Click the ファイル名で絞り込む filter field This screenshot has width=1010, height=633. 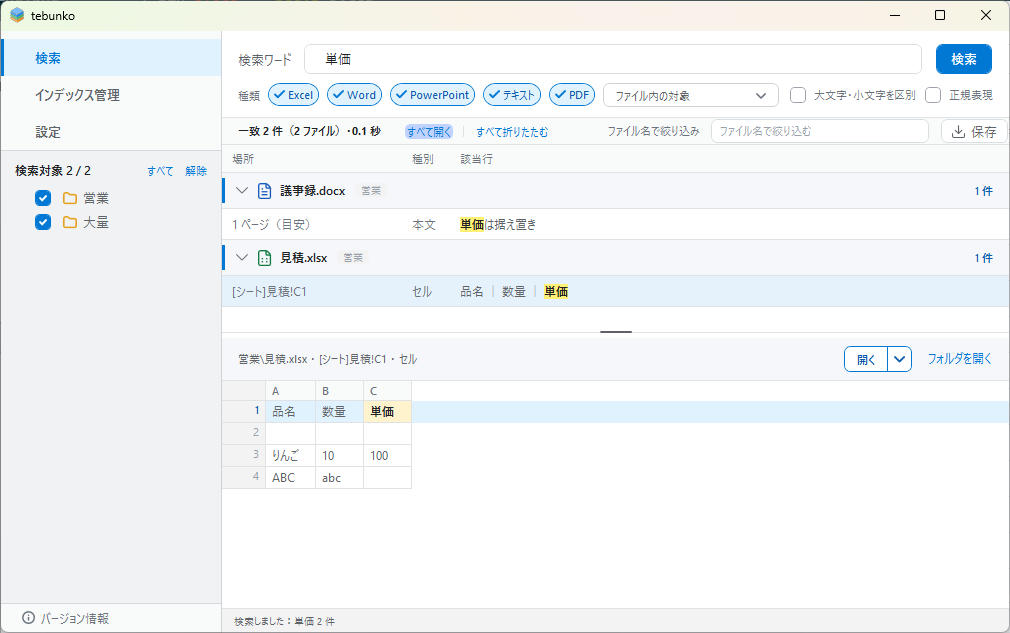[x=819, y=131]
